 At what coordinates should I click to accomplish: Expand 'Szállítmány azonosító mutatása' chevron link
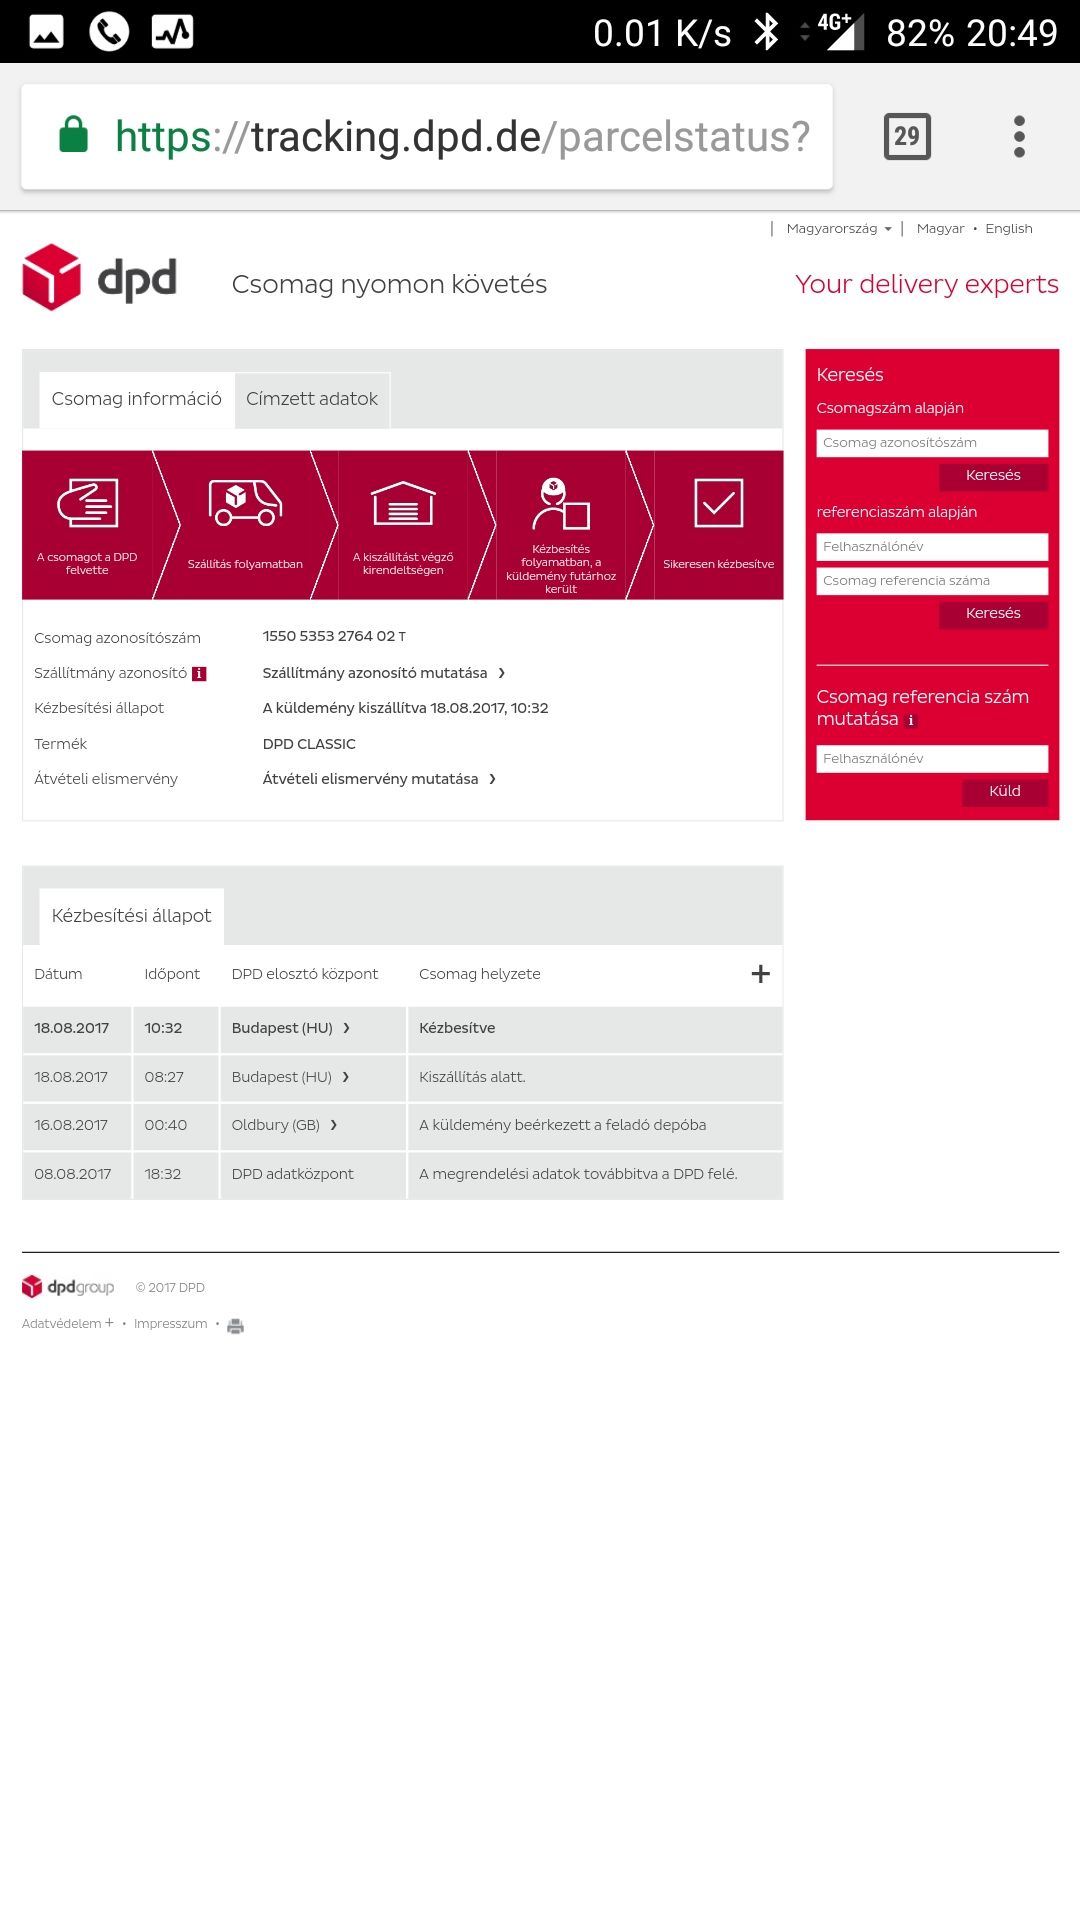tap(384, 673)
